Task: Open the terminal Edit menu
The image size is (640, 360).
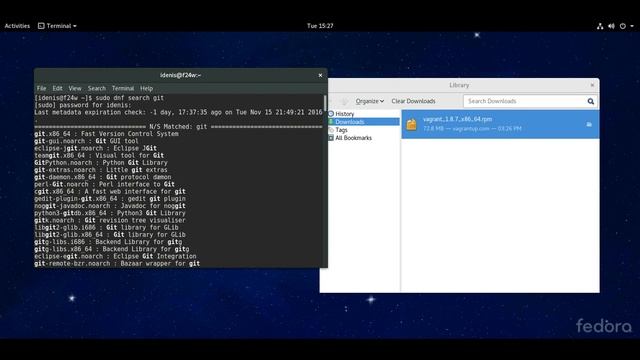Action: pos(57,88)
